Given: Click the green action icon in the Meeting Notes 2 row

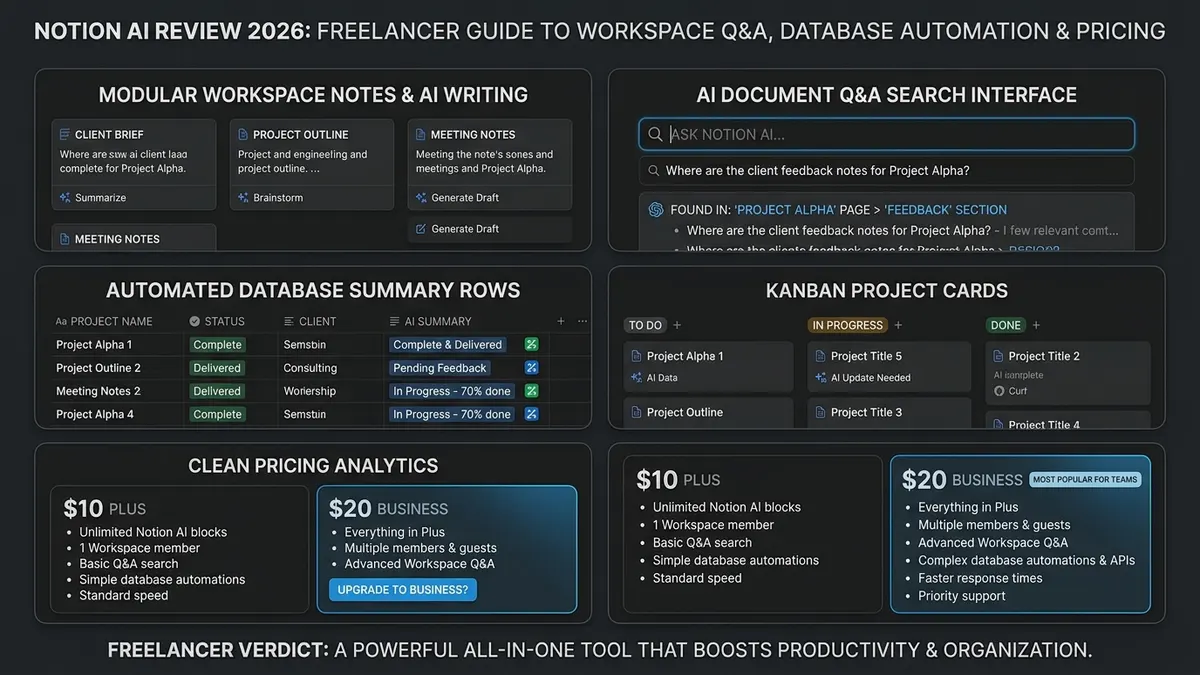Looking at the screenshot, I should click(x=531, y=391).
